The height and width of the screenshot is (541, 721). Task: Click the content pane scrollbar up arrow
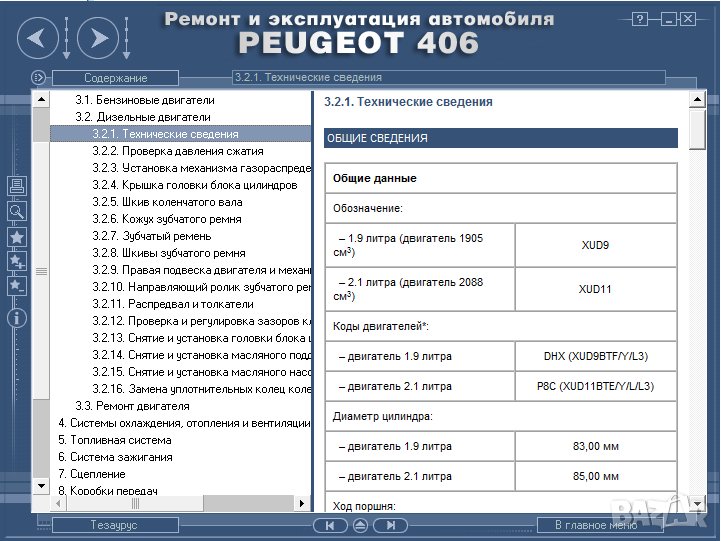pyautogui.click(x=697, y=99)
